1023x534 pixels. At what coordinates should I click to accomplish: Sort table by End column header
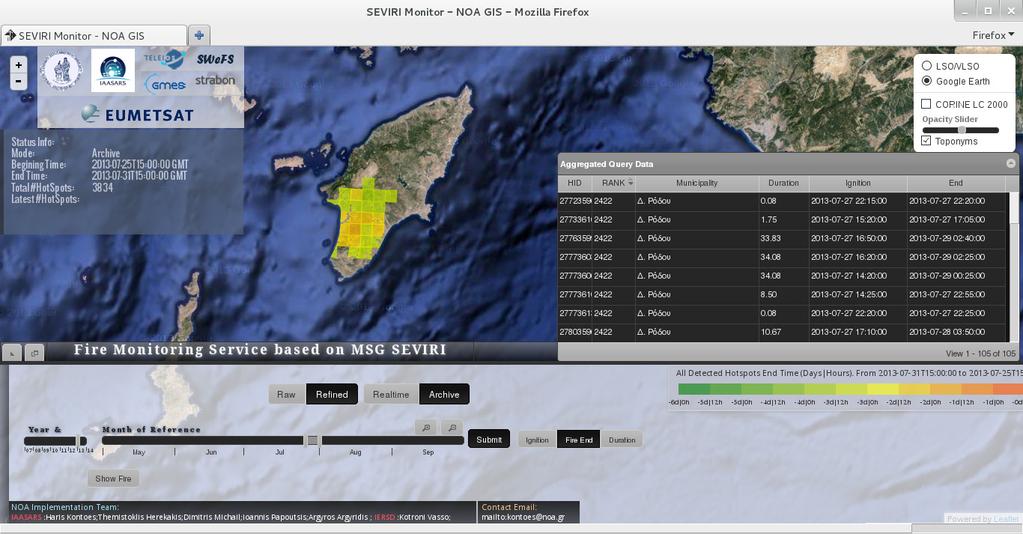pos(956,183)
